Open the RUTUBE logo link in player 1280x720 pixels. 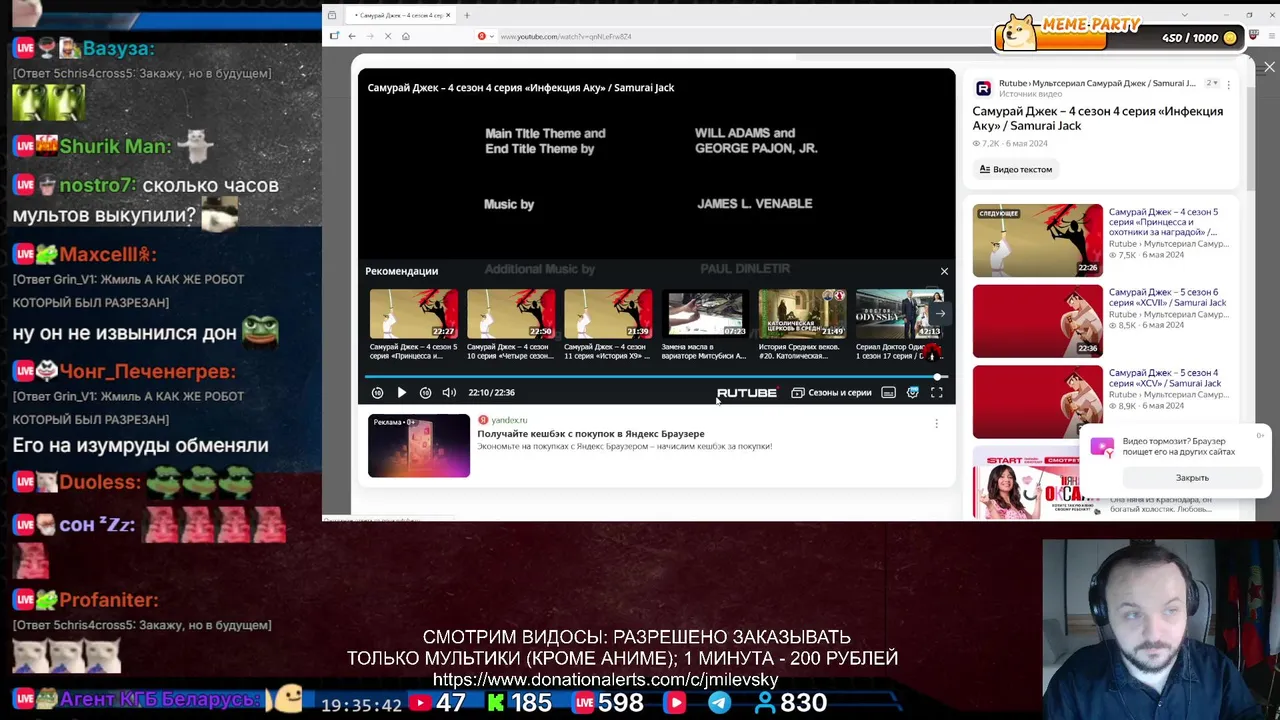pos(746,393)
